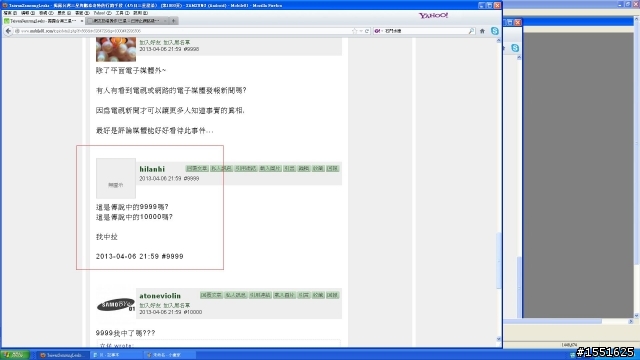Open the search engine selector dropdown
The width and height of the screenshot is (640, 360).
(x=378, y=31)
